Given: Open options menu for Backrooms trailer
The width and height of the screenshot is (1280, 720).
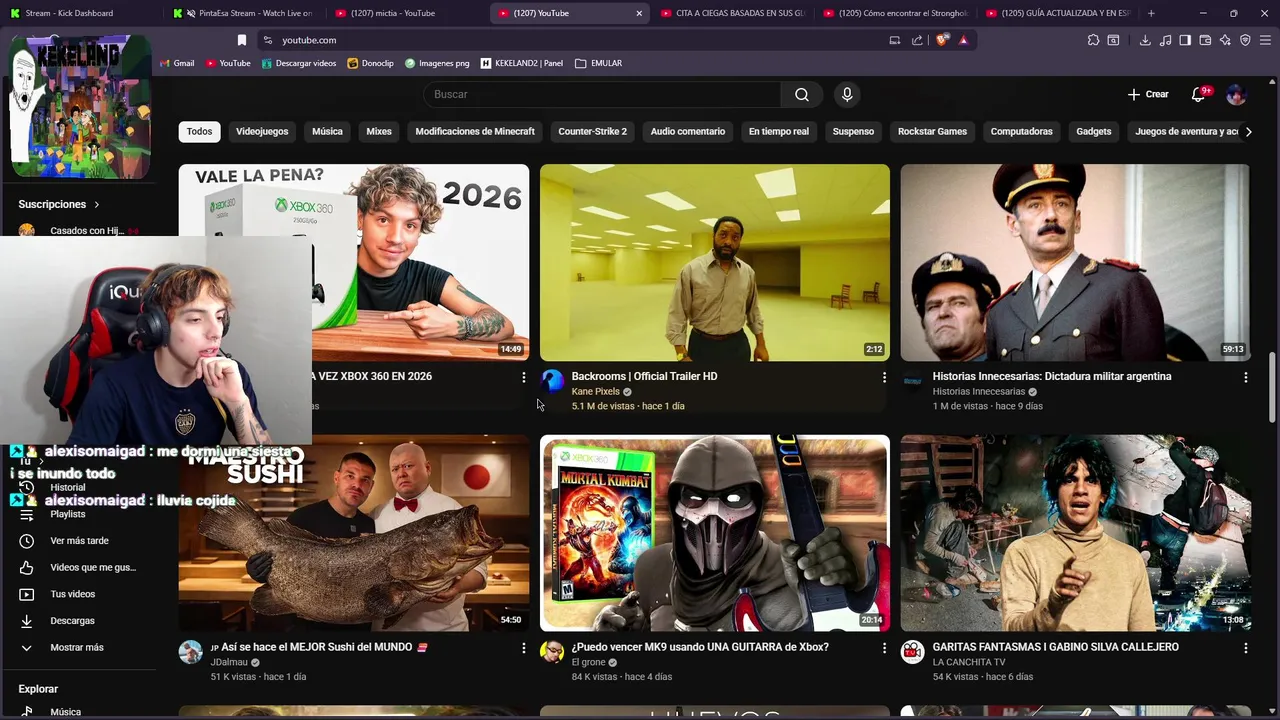Looking at the screenshot, I should click(884, 377).
